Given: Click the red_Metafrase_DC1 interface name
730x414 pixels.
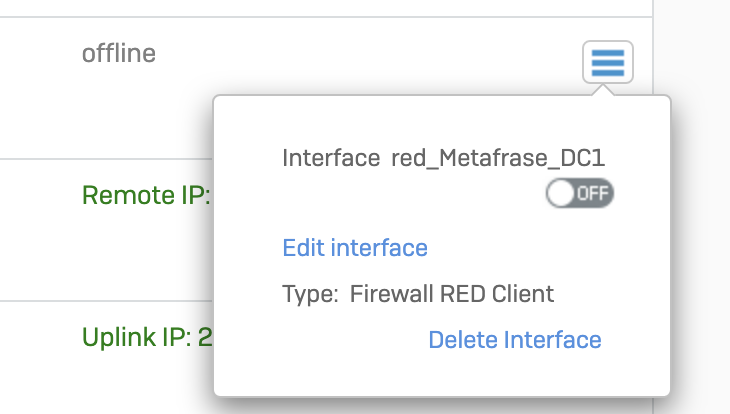Looking at the screenshot, I should 498,158.
